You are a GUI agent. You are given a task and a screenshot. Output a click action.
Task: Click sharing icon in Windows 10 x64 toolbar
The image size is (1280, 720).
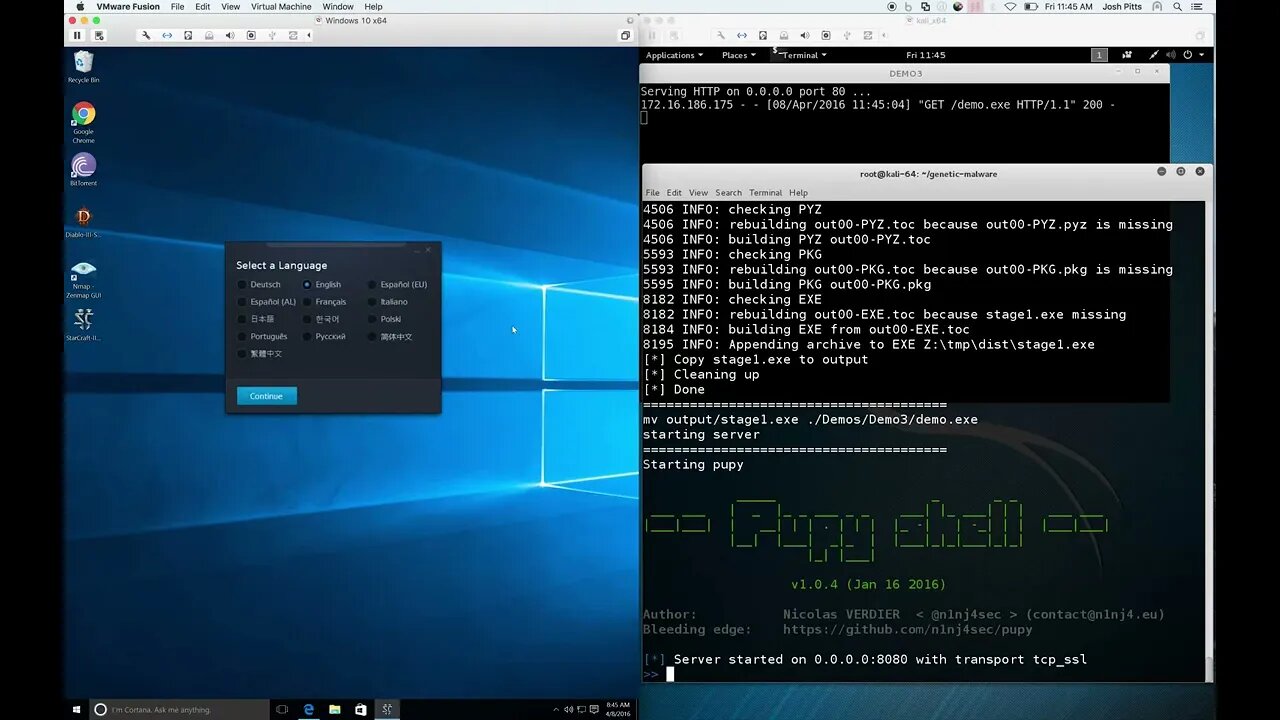tap(293, 35)
